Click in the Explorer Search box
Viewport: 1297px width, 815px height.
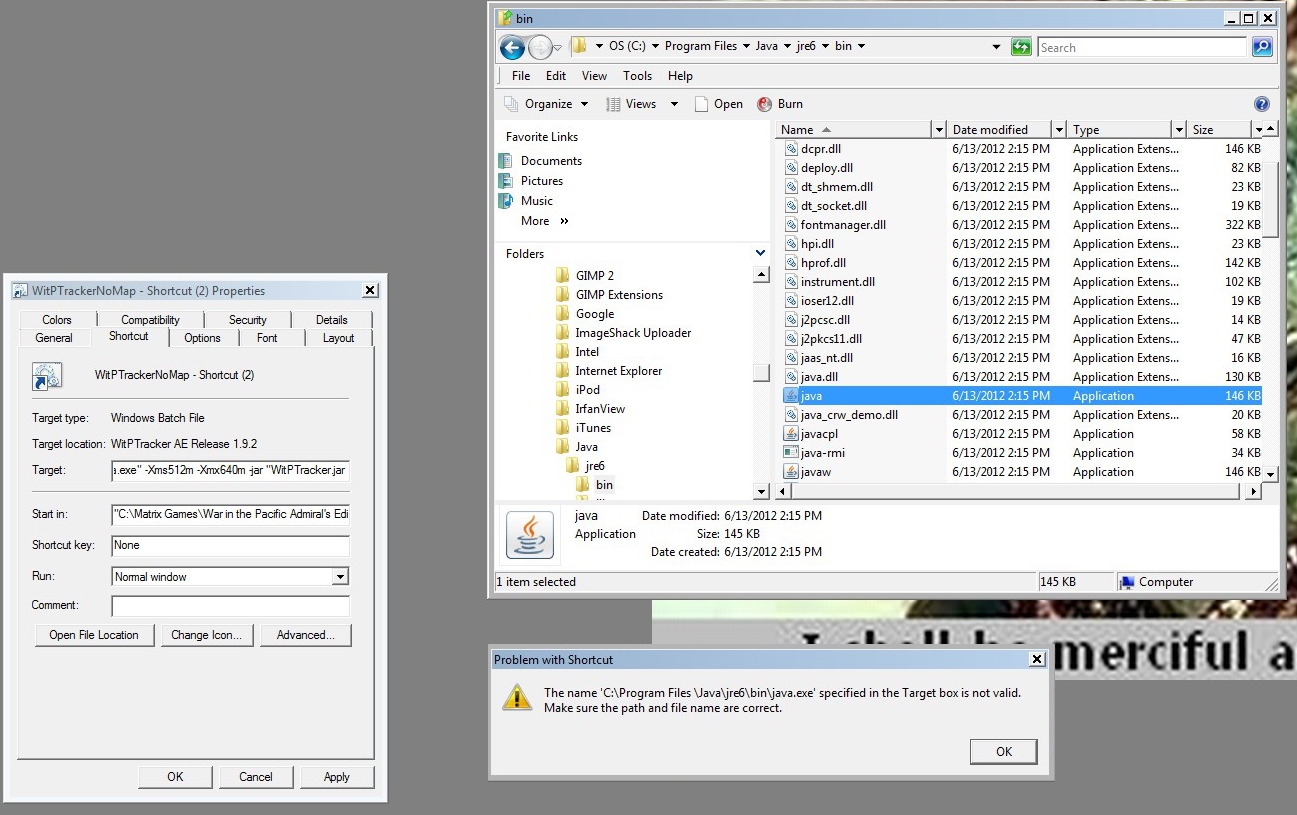[1140, 47]
